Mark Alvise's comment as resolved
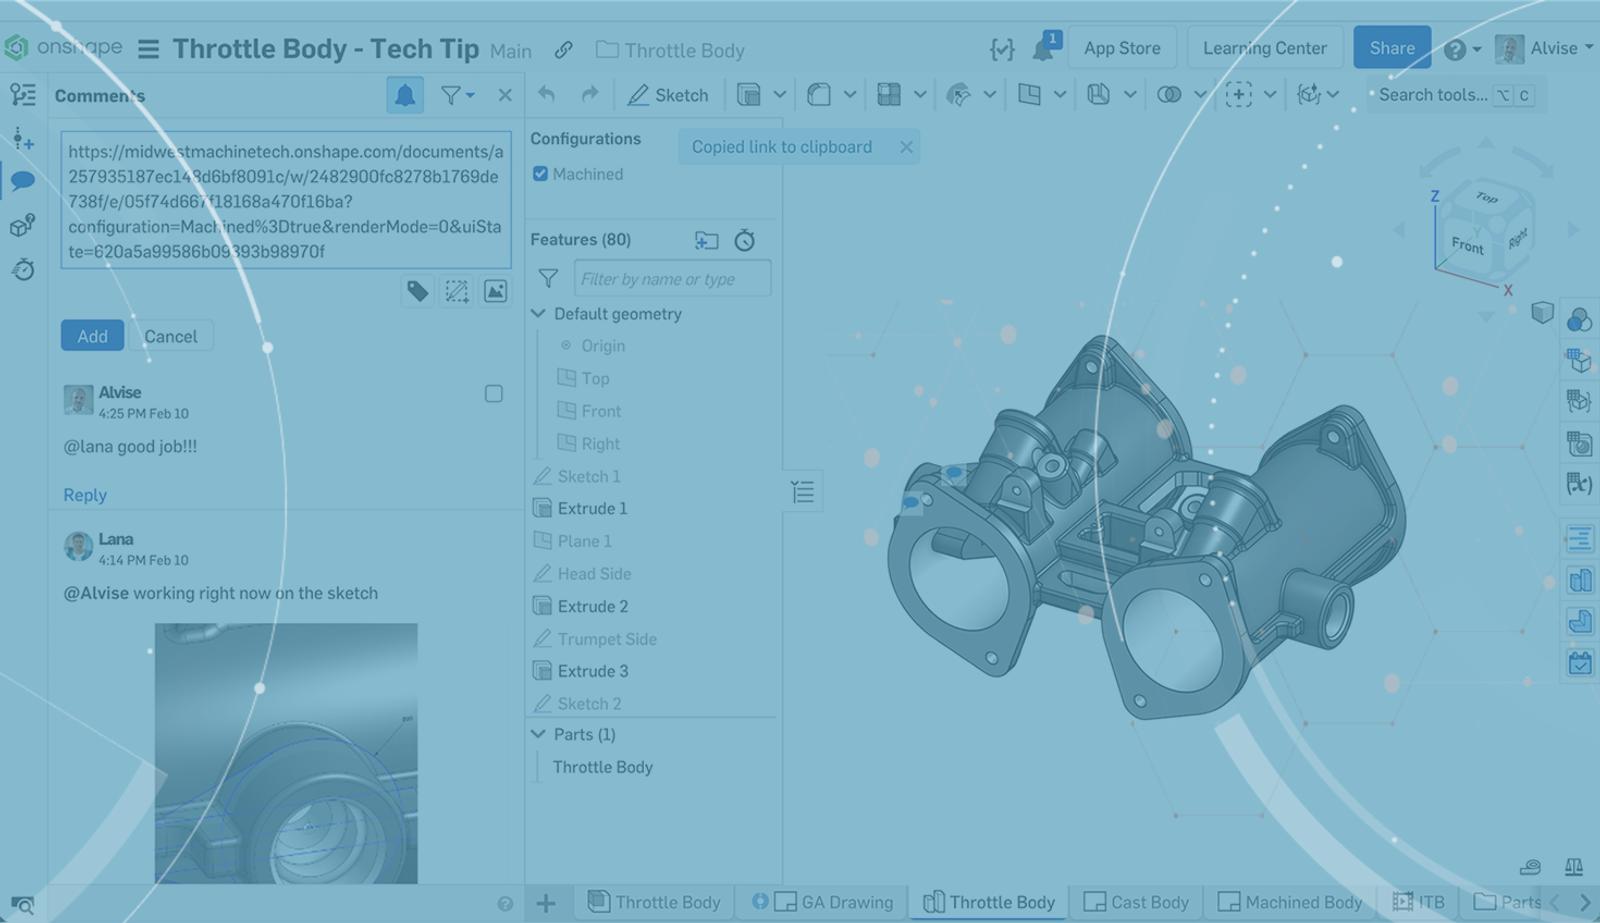The height and width of the screenshot is (923, 1600). [493, 394]
